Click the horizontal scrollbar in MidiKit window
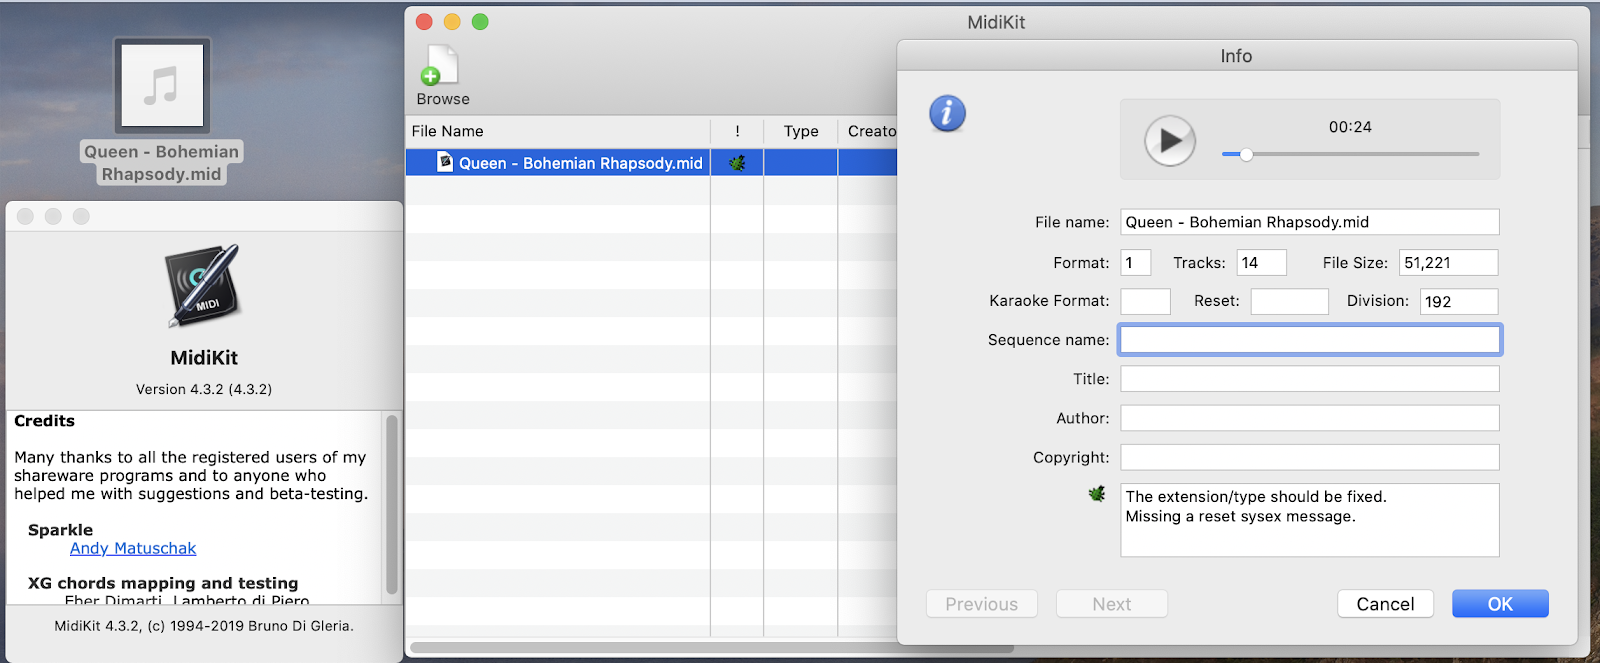Viewport: 1600px width, 663px height. point(713,648)
